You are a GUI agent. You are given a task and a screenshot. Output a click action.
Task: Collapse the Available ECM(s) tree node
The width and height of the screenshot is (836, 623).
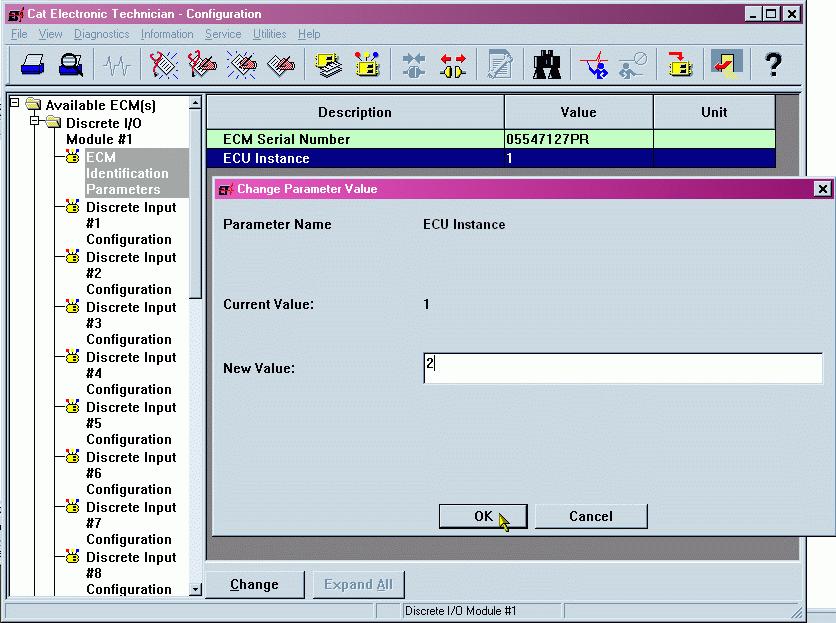coord(15,102)
